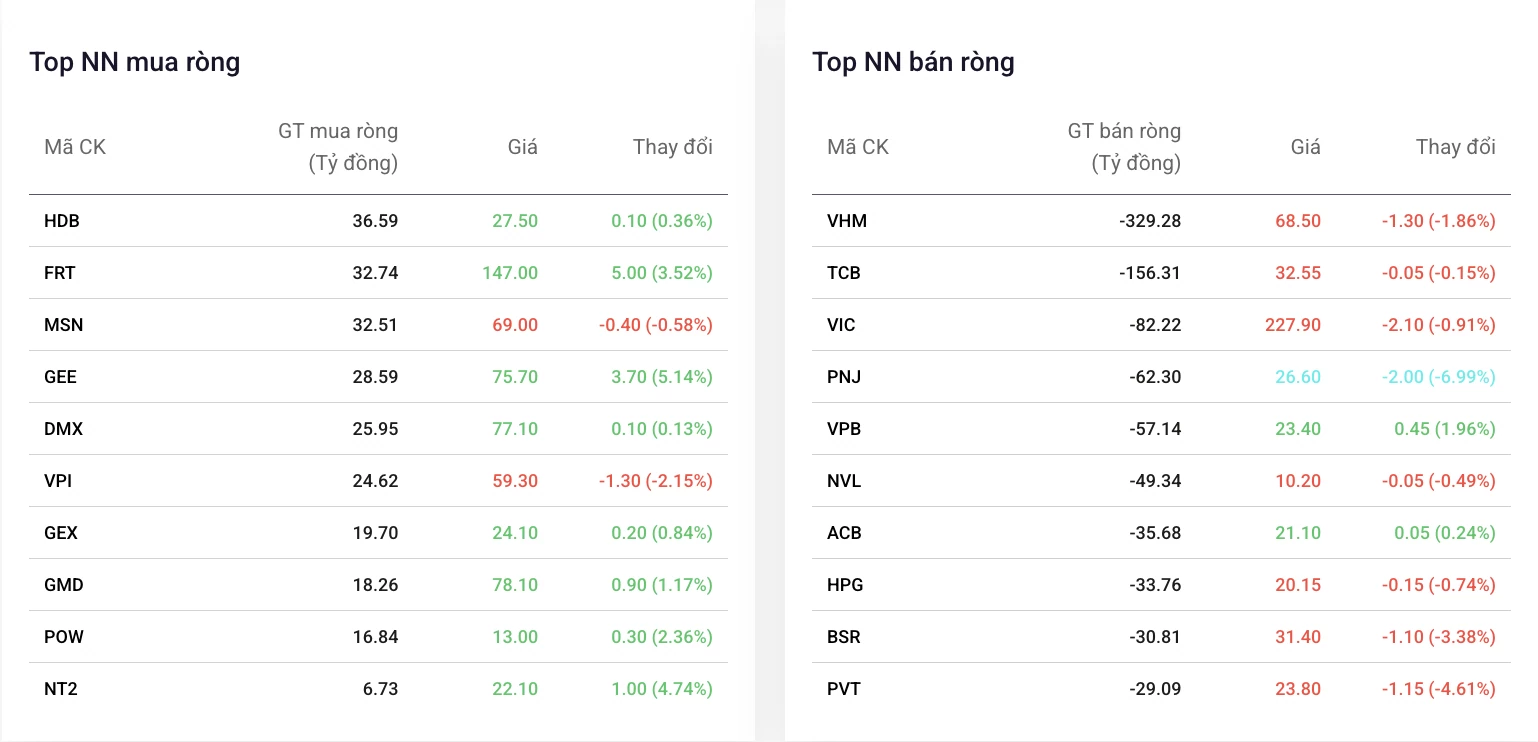Image resolution: width=1538 pixels, height=742 pixels.
Task: Open the NT2 ticker symbol
Action: (61, 689)
